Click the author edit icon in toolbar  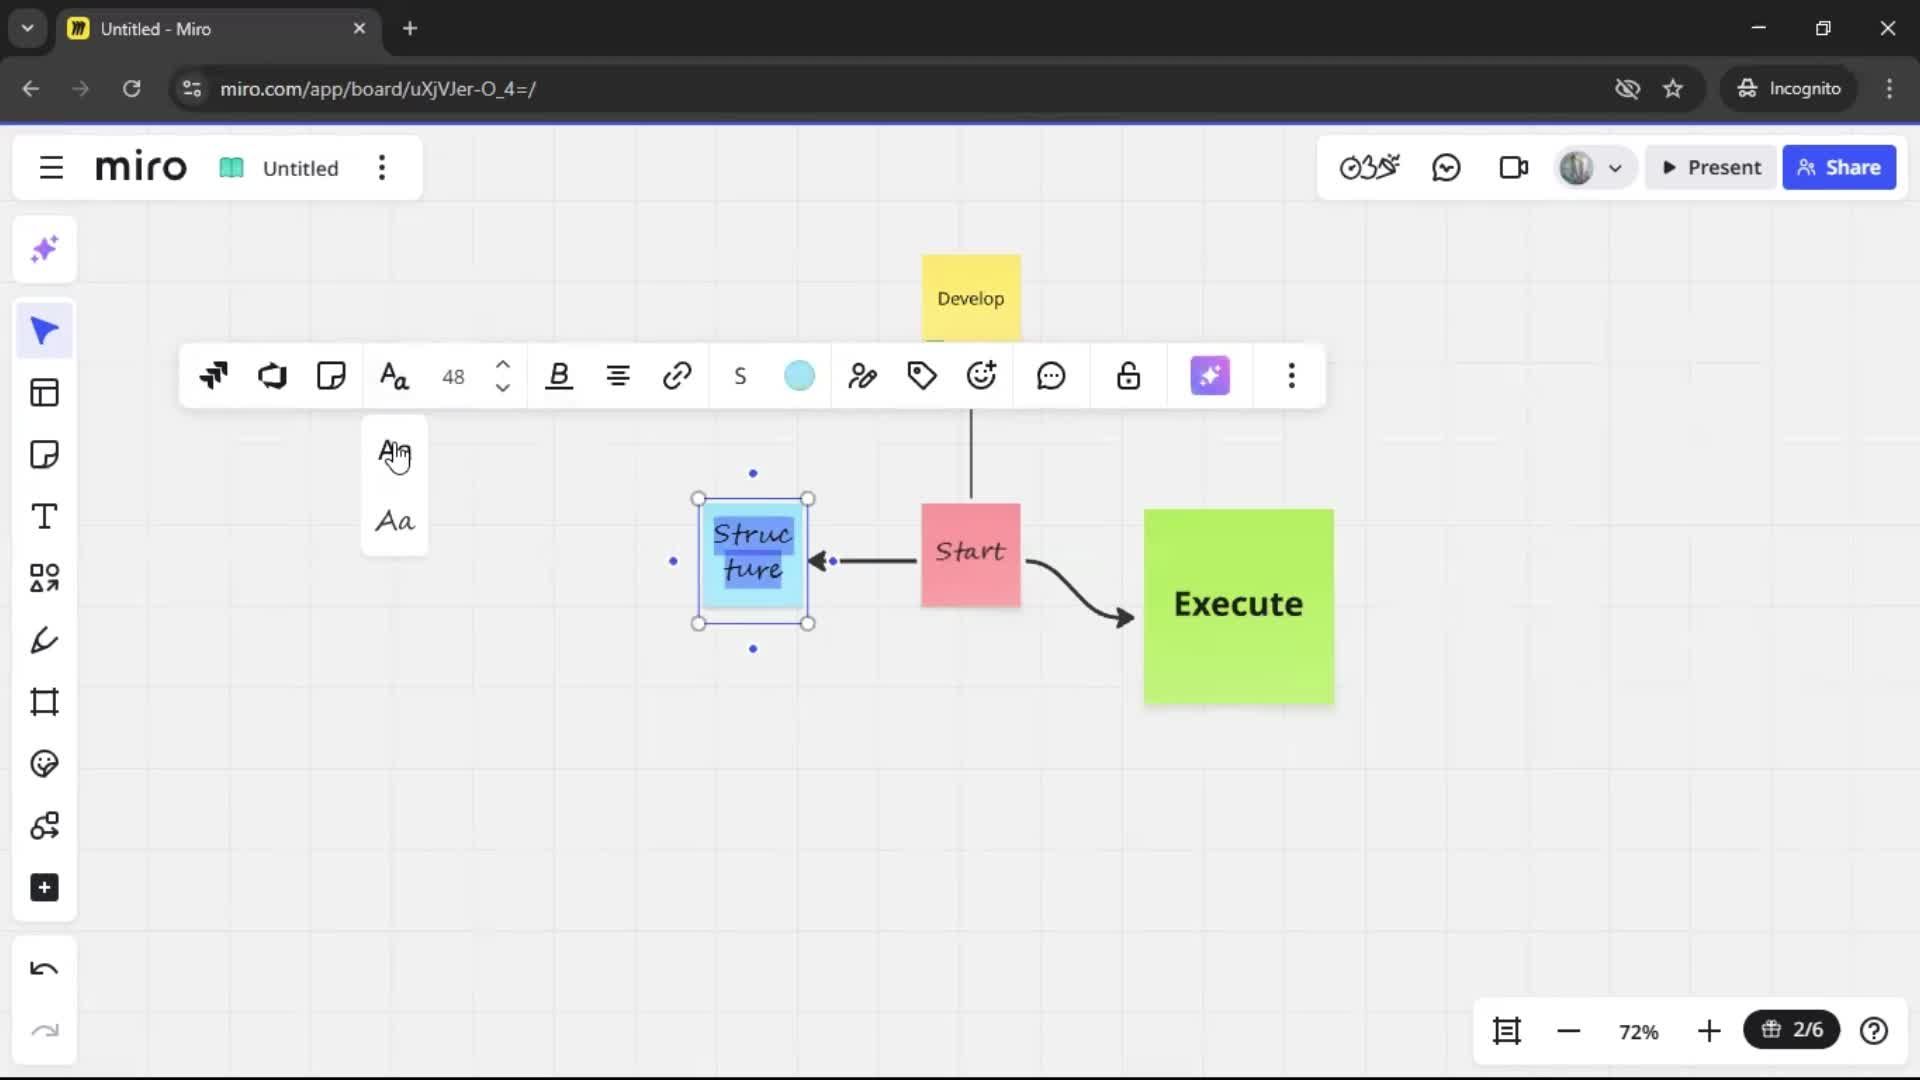pyautogui.click(x=862, y=376)
